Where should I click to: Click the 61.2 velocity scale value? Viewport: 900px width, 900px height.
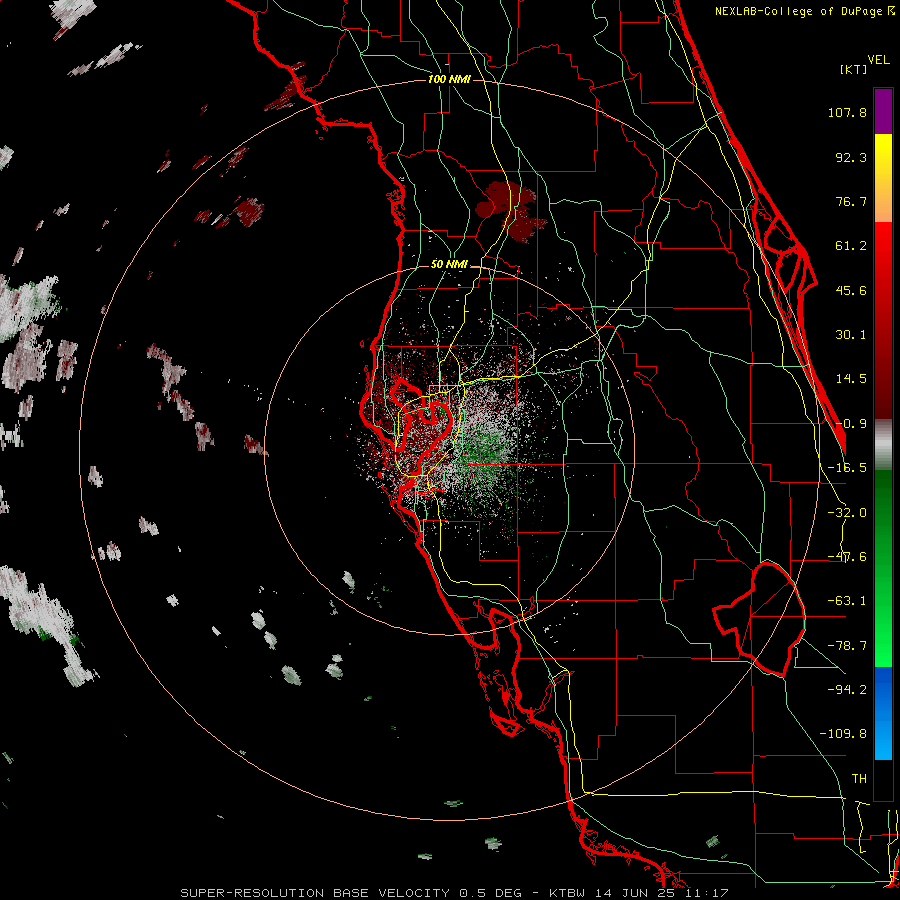coord(851,246)
